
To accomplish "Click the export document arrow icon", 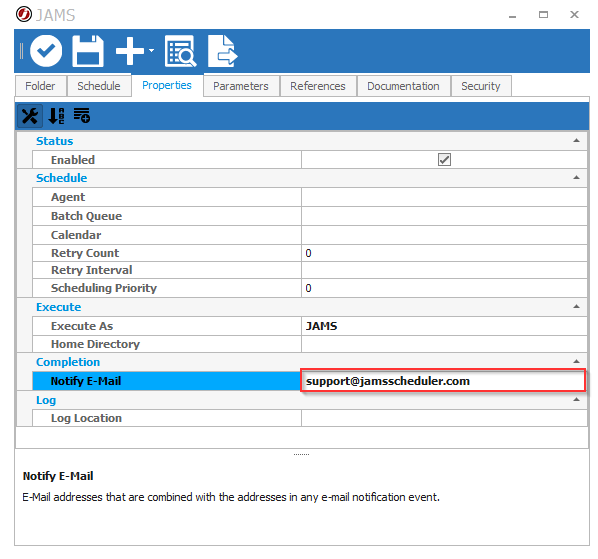I will click(x=223, y=51).
